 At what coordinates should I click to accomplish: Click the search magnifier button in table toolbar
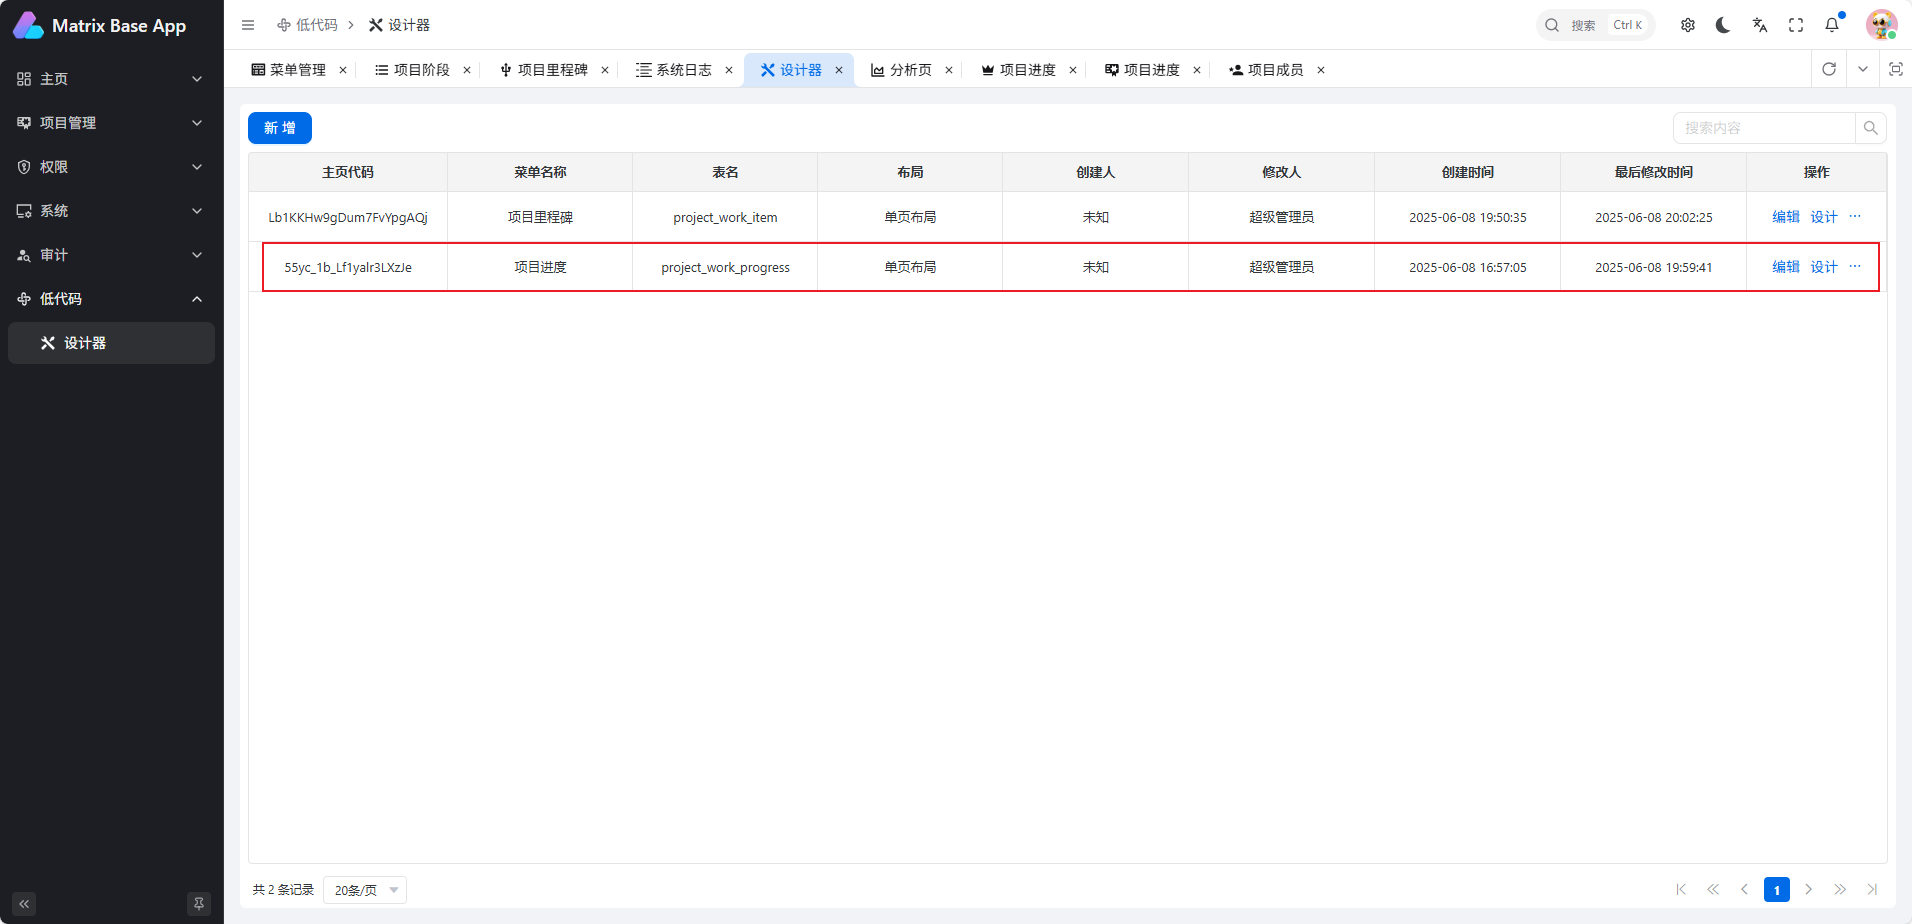[1870, 128]
